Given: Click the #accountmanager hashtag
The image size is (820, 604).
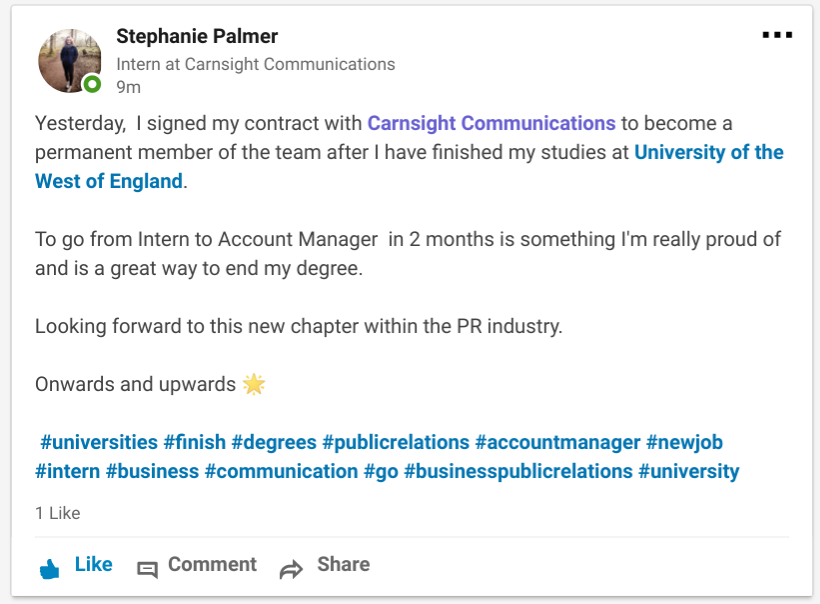Looking at the screenshot, I should (x=558, y=442).
